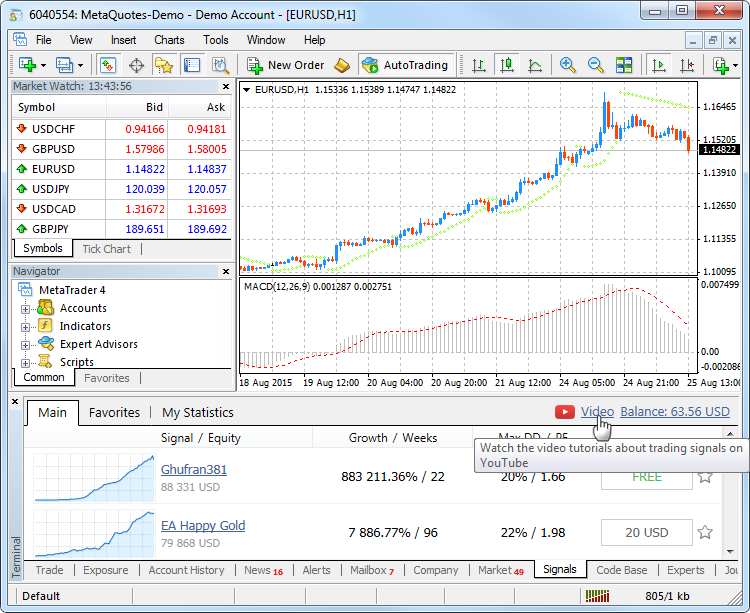Click the 20 USD subscribe button
The height and width of the screenshot is (613, 750).
646,532
